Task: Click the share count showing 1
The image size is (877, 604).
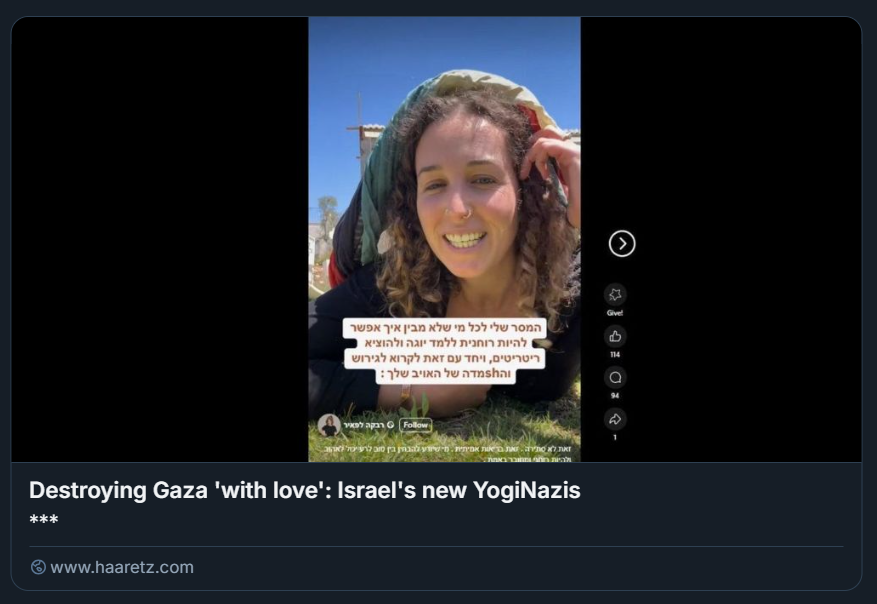Action: pyautogui.click(x=615, y=437)
